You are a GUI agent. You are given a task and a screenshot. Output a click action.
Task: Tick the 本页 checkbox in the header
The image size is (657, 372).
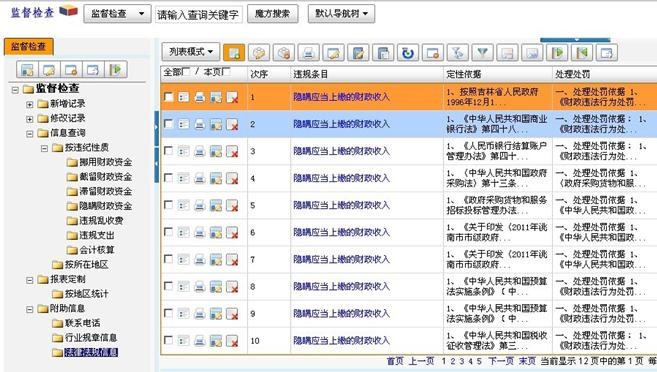(226, 72)
